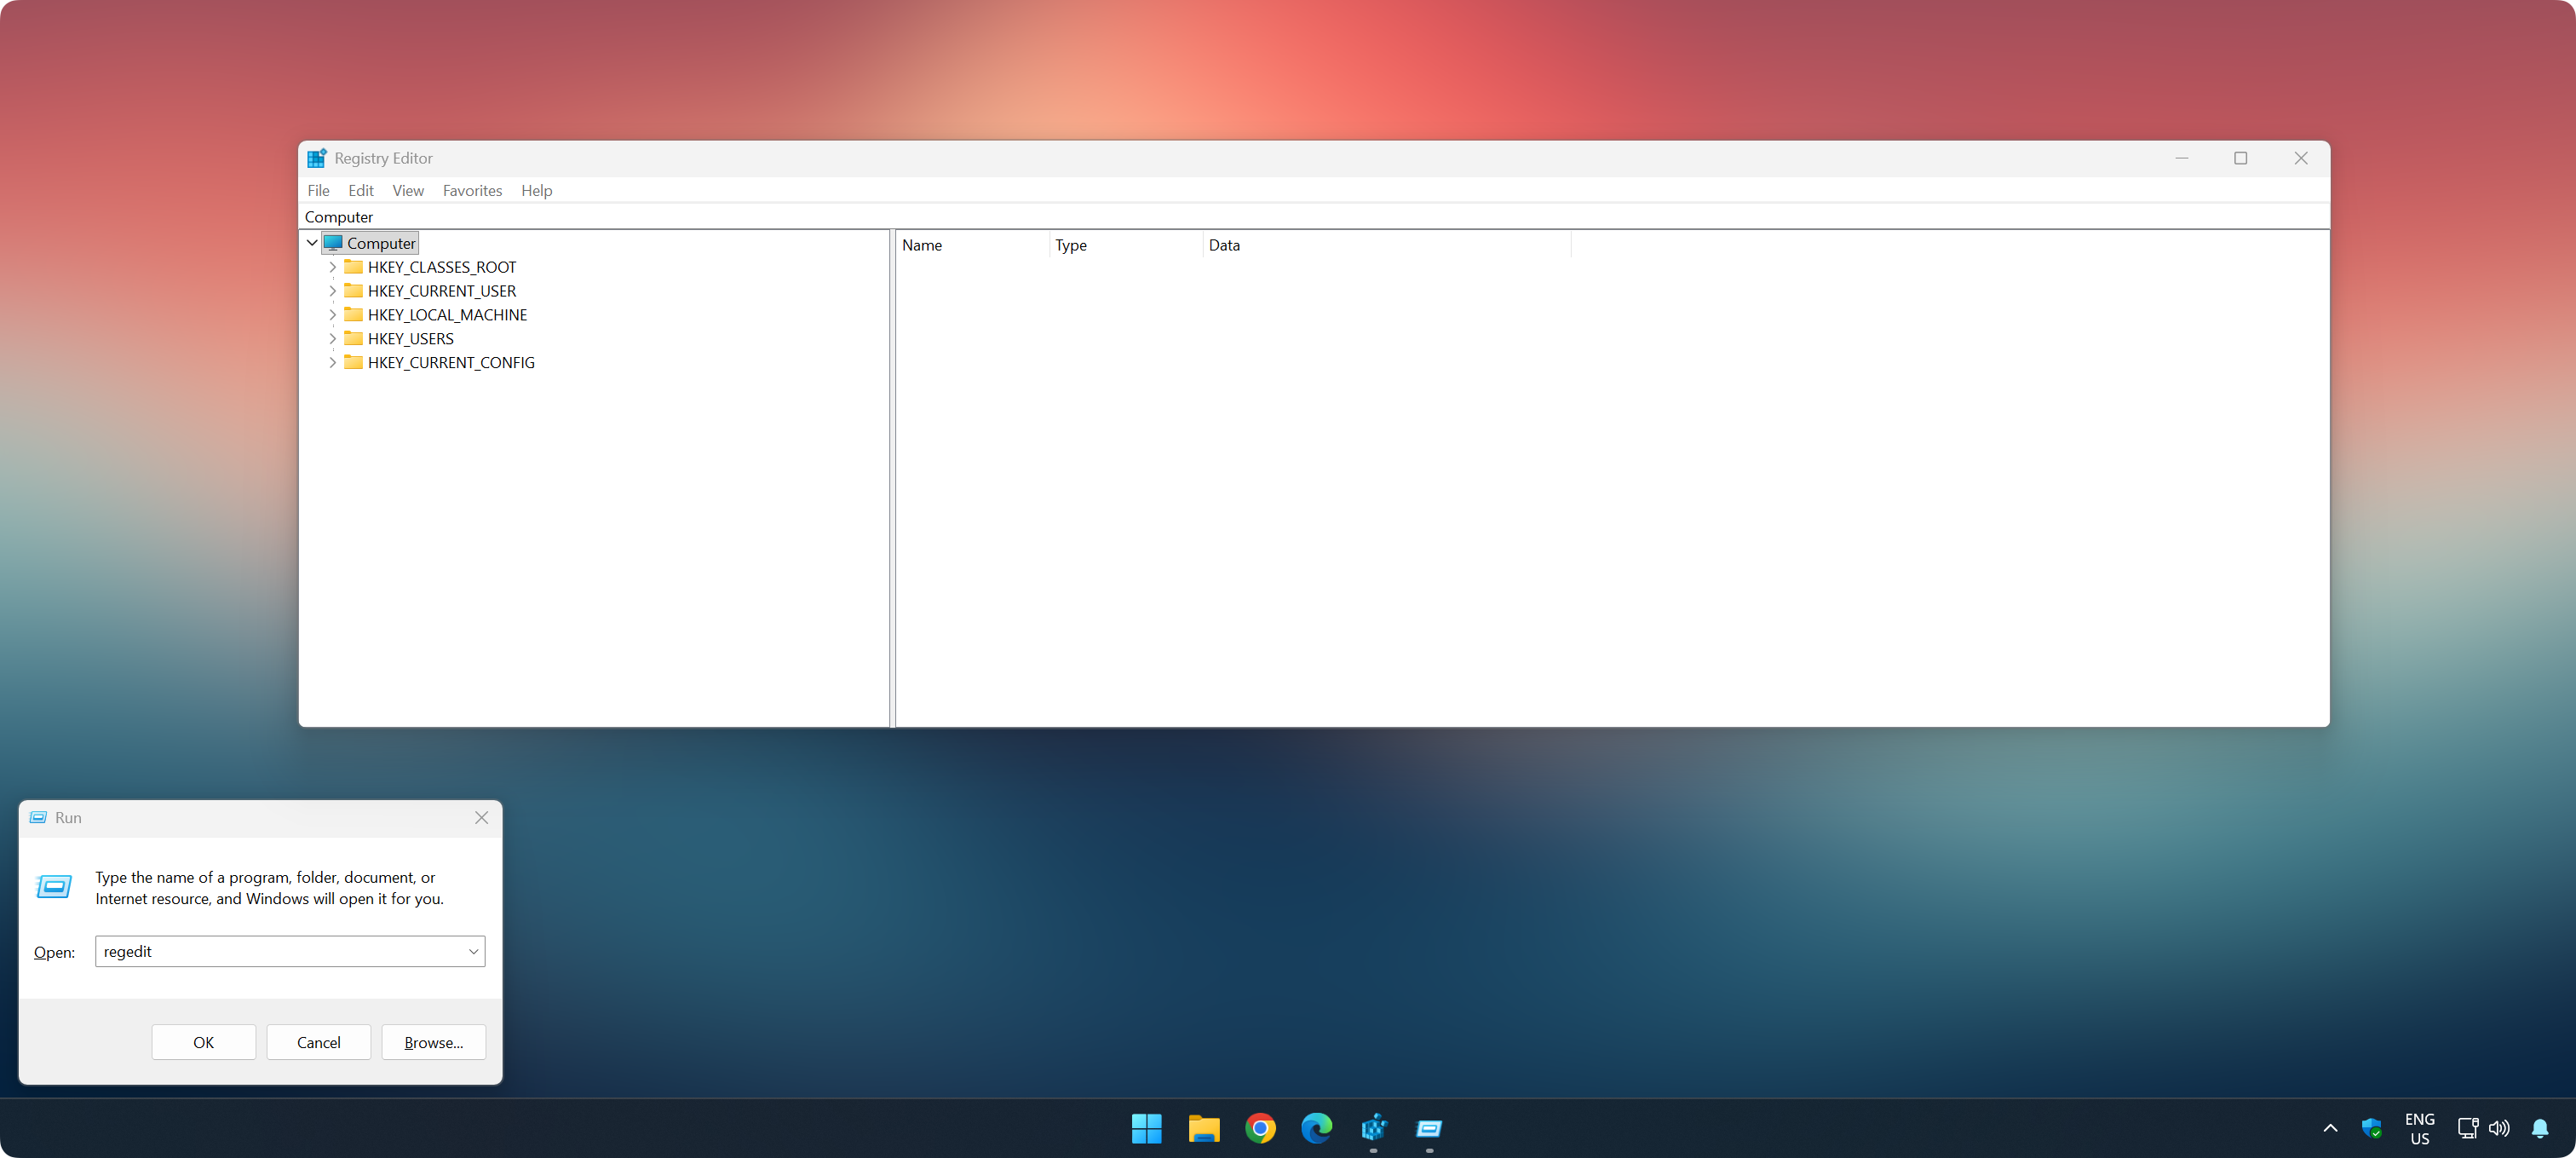This screenshot has width=2576, height=1158.
Task: Open notifications bell in system tray
Action: (x=2539, y=1128)
